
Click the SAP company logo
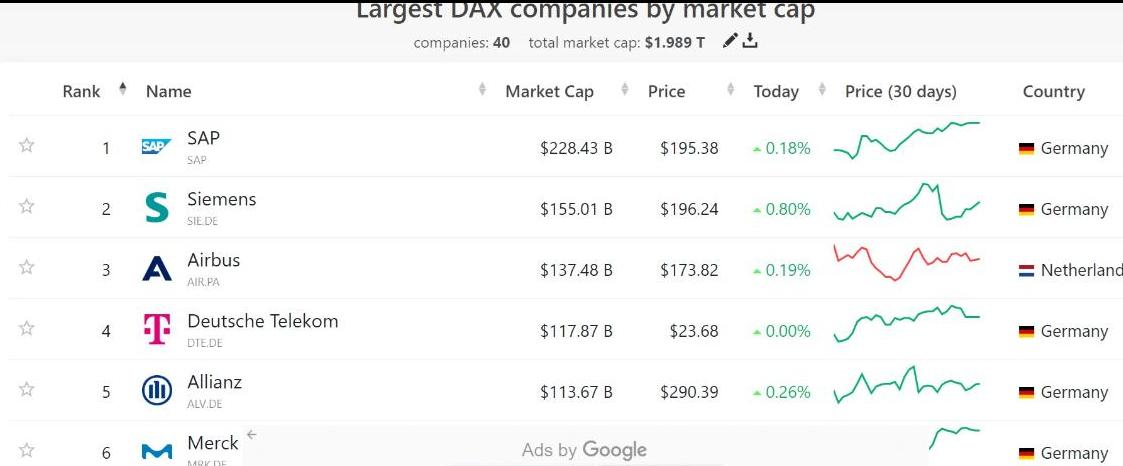point(157,147)
